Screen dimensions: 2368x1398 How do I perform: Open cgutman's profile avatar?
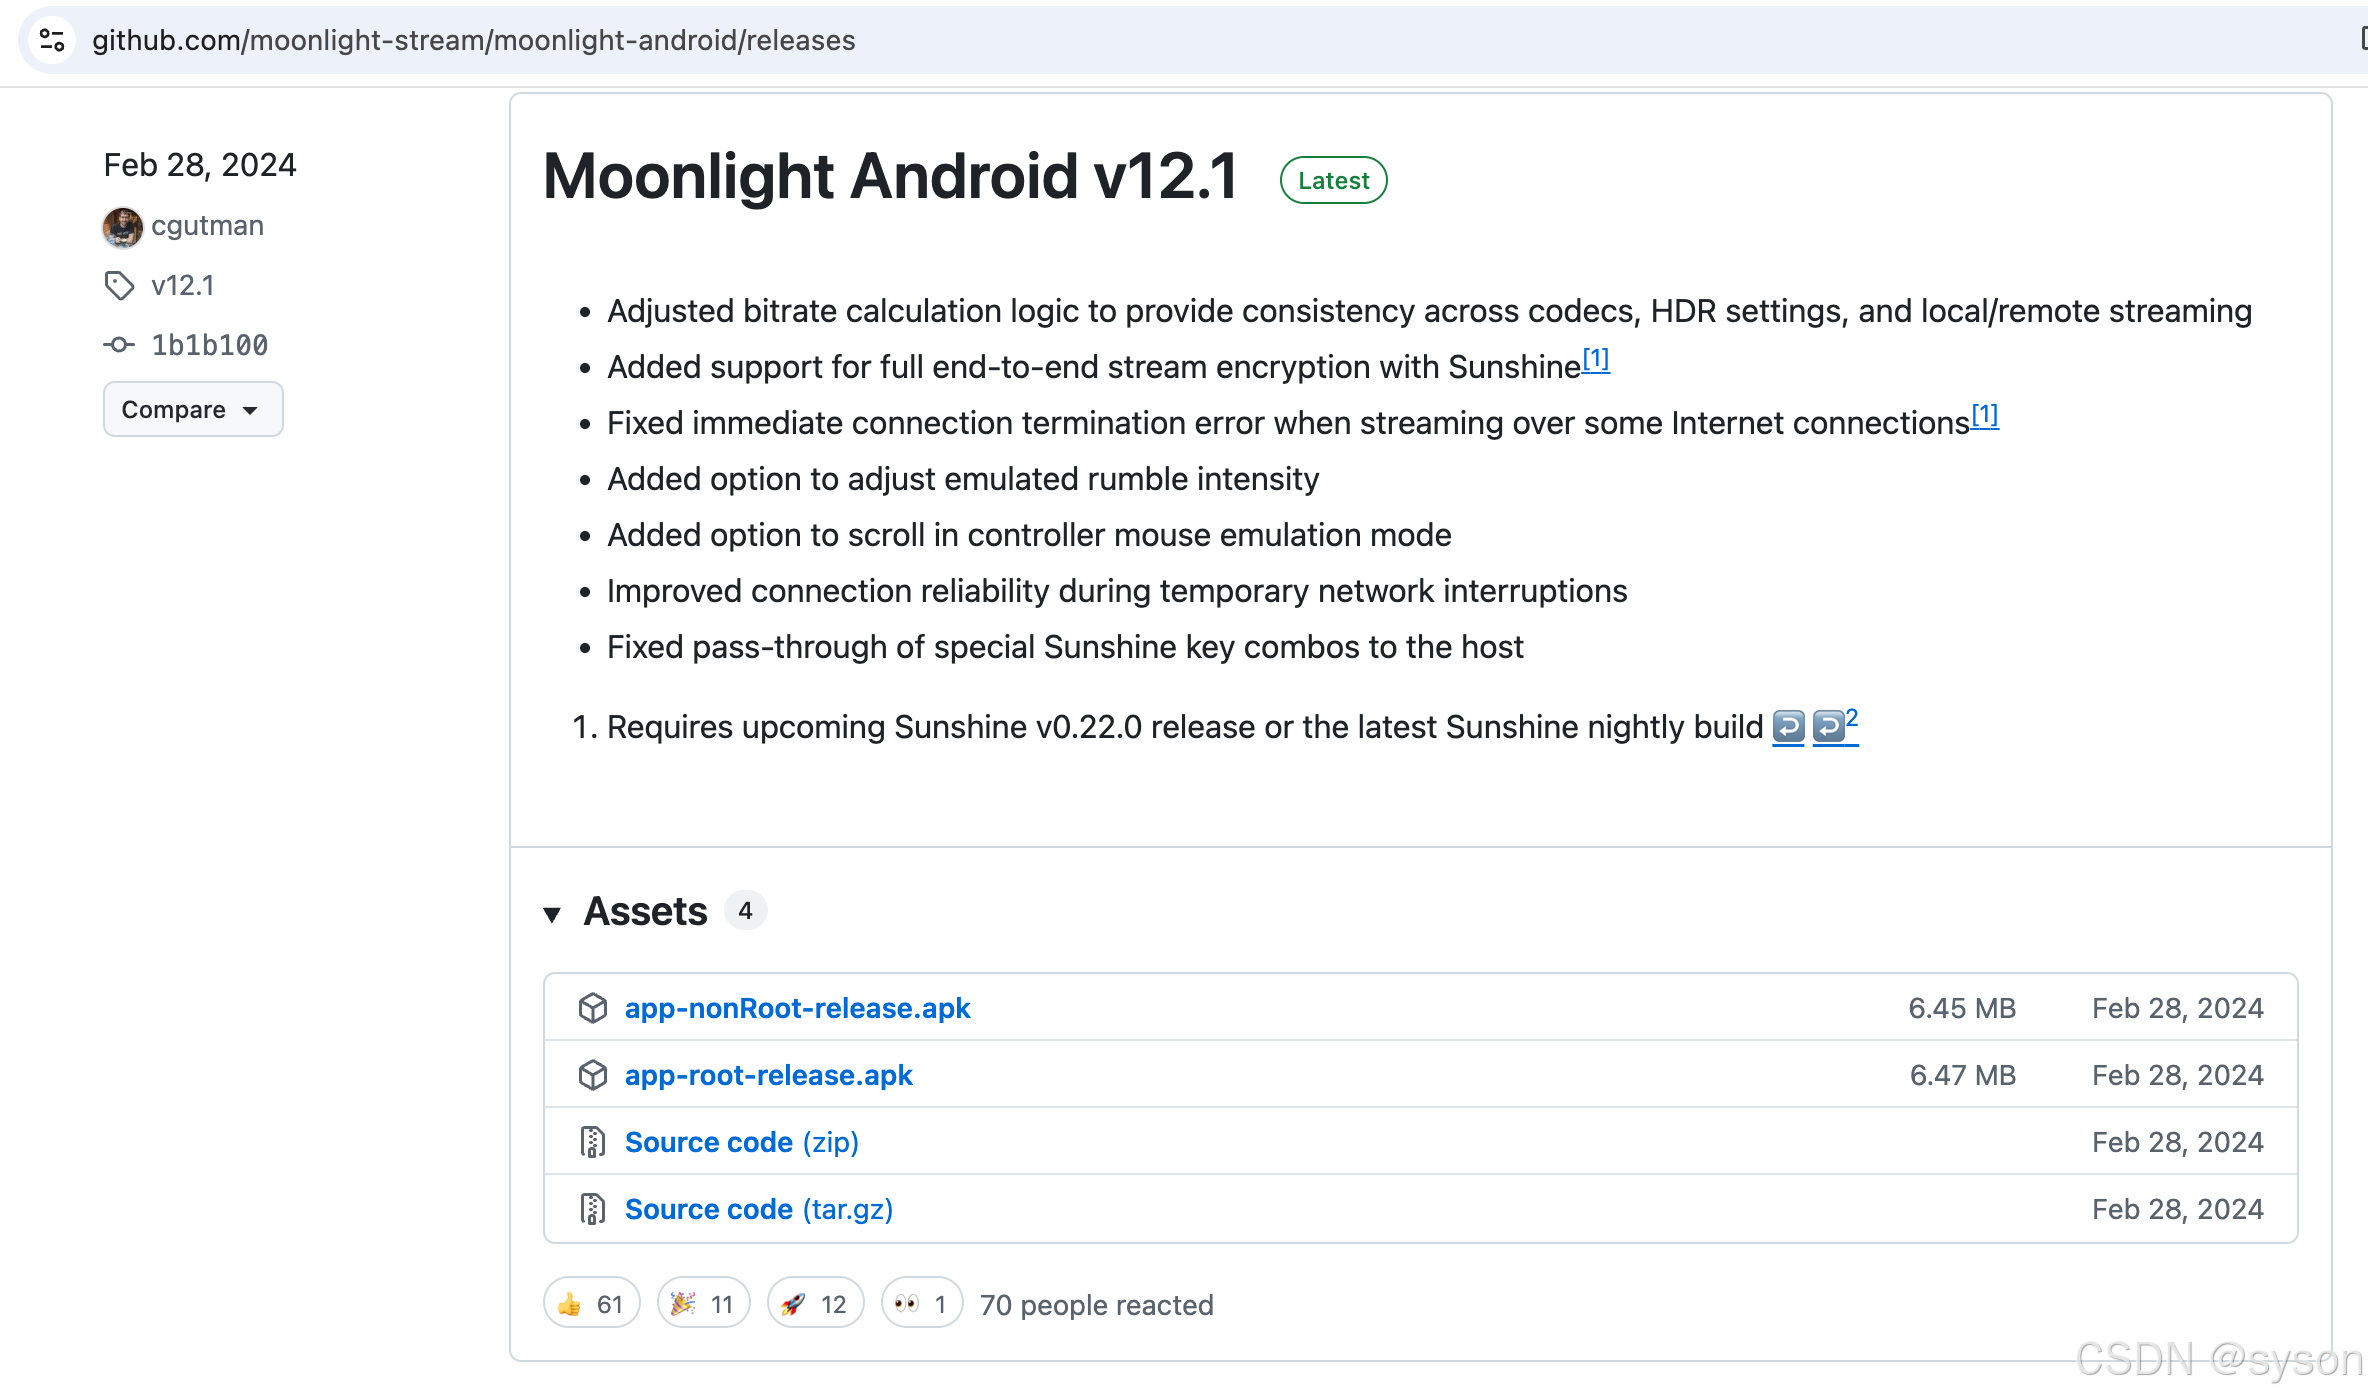122,227
